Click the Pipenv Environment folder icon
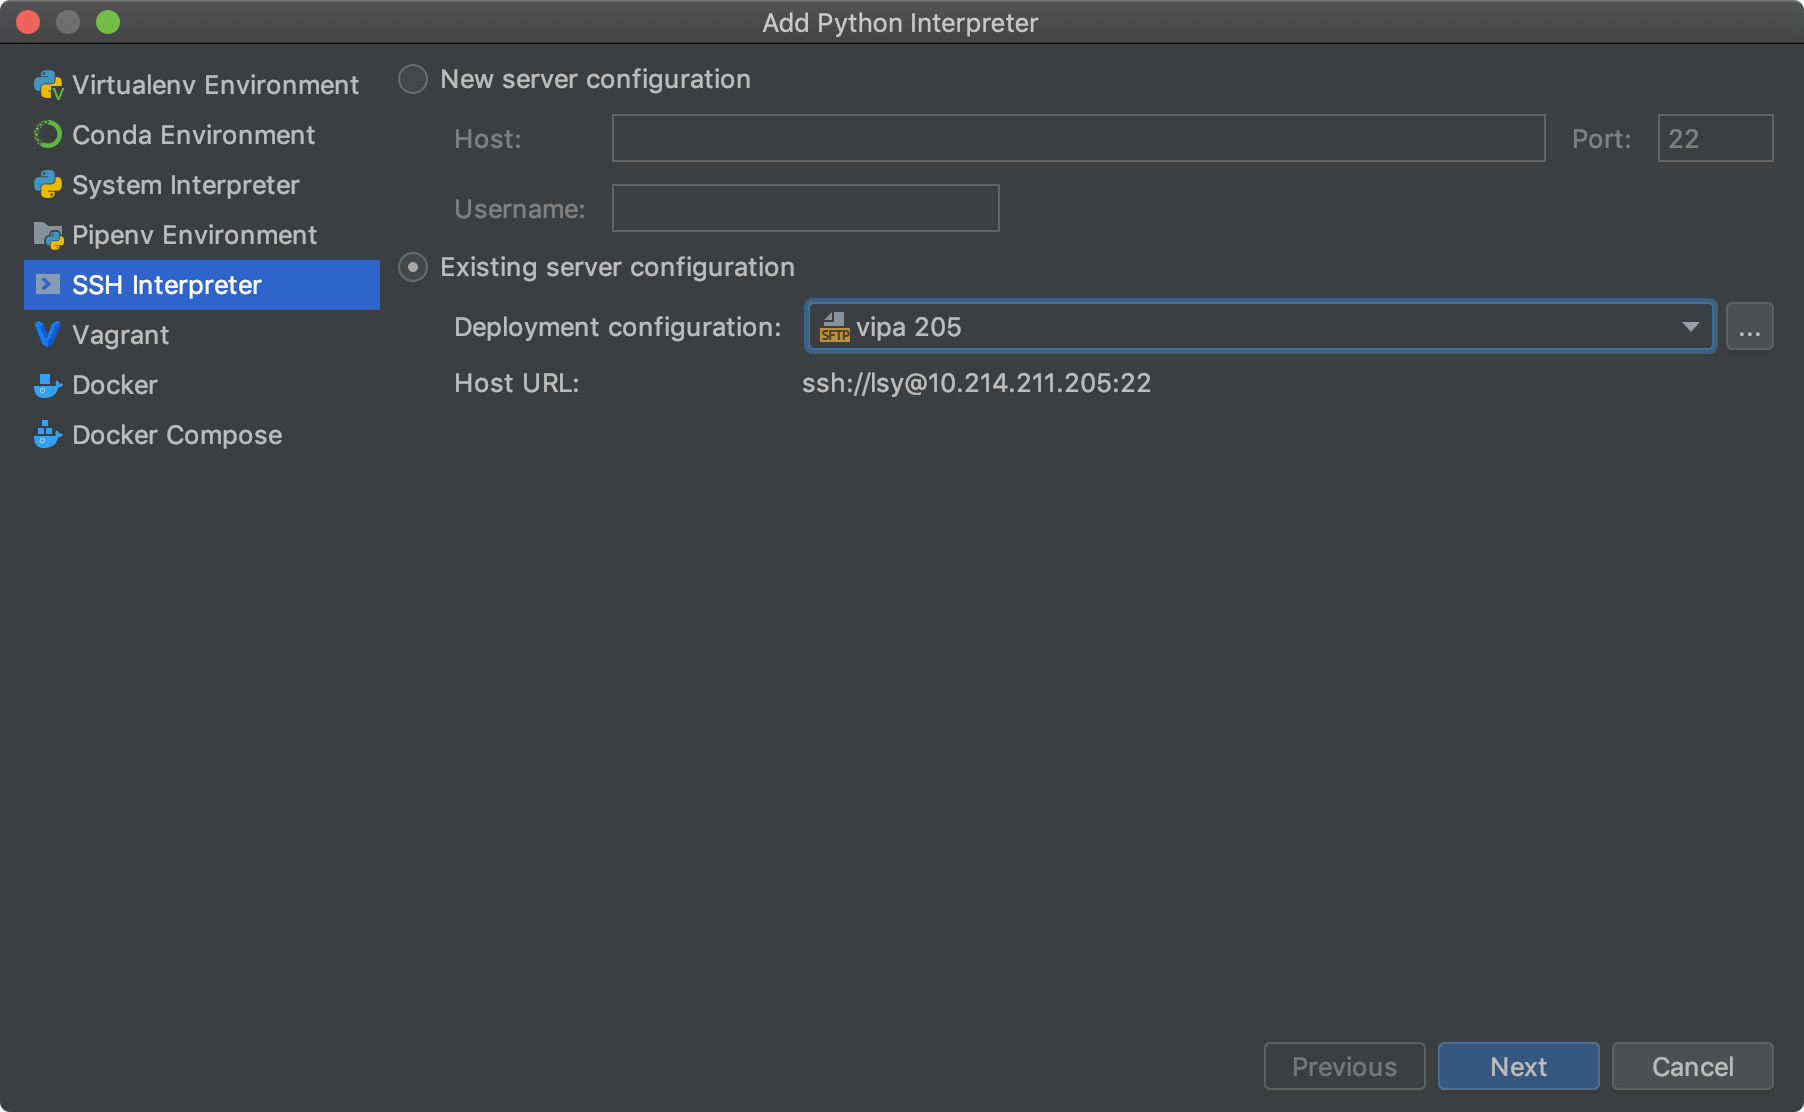 [48, 235]
